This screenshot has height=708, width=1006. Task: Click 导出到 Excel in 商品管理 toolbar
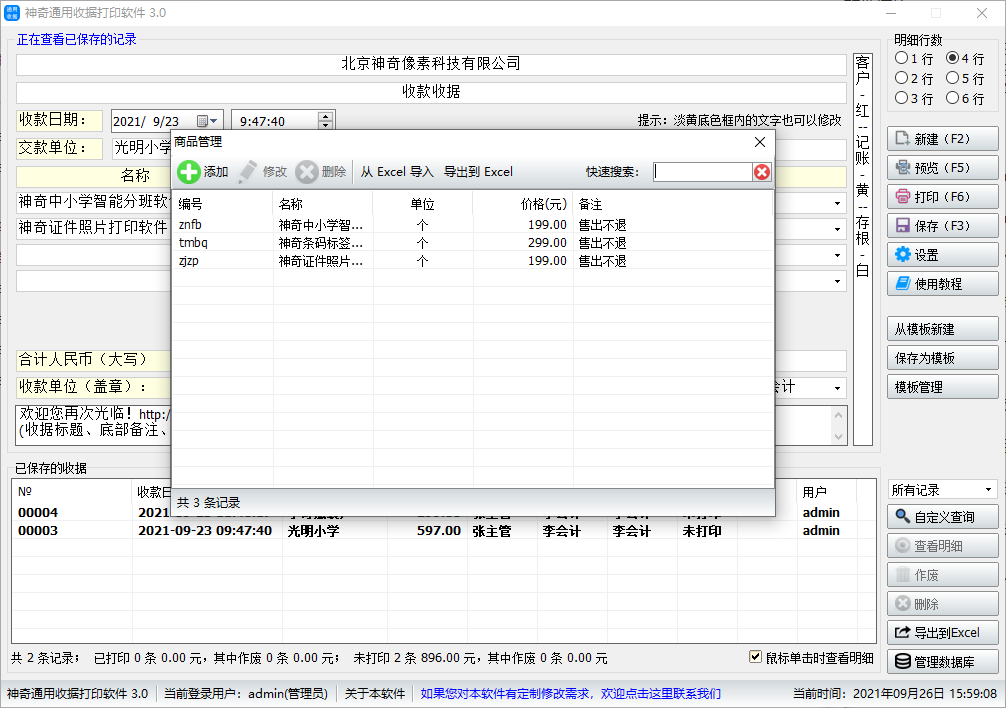click(478, 172)
